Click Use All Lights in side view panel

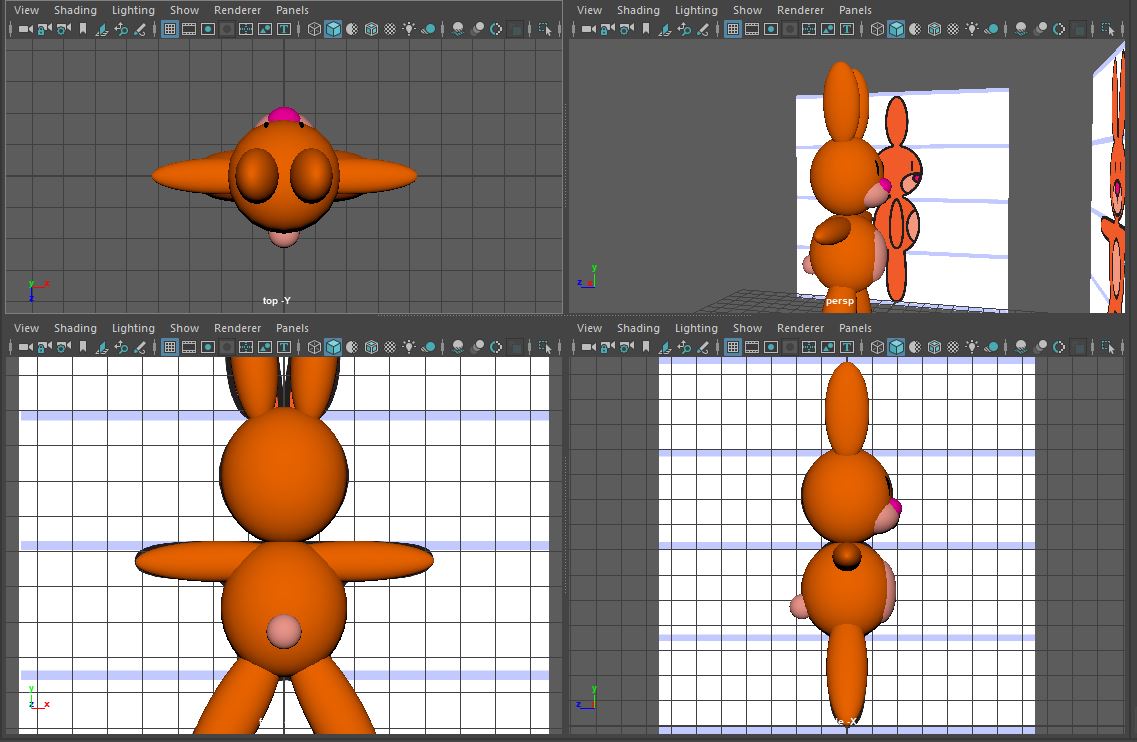972,347
